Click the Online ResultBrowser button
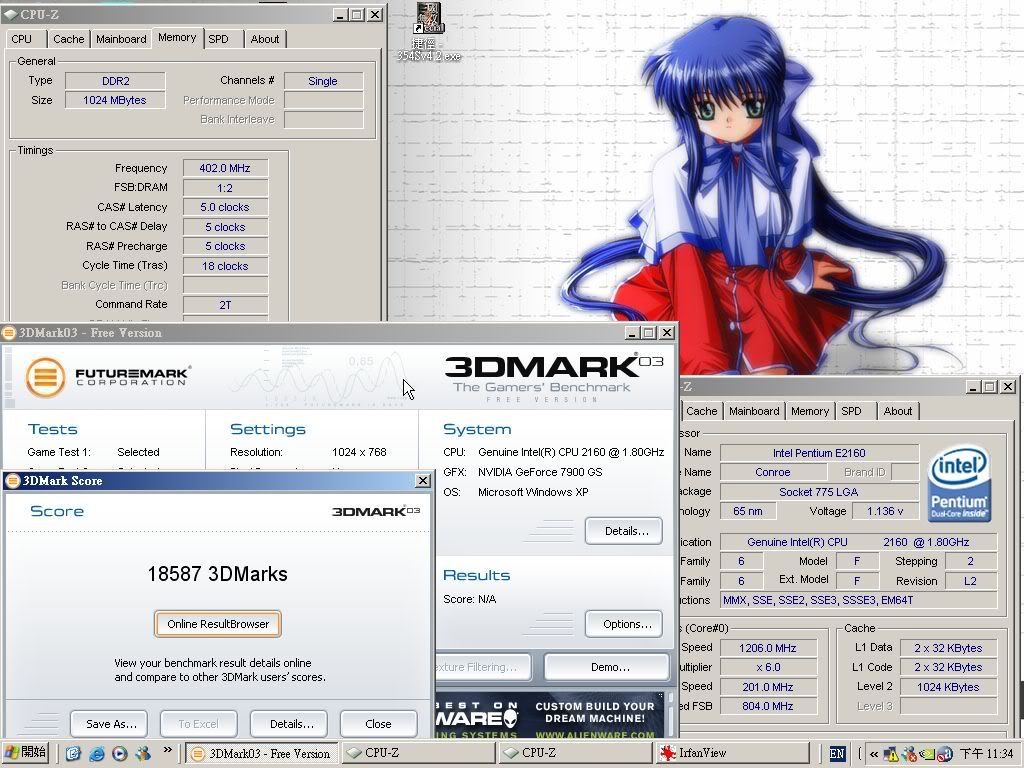Viewport: 1024px width, 768px height. click(x=218, y=624)
